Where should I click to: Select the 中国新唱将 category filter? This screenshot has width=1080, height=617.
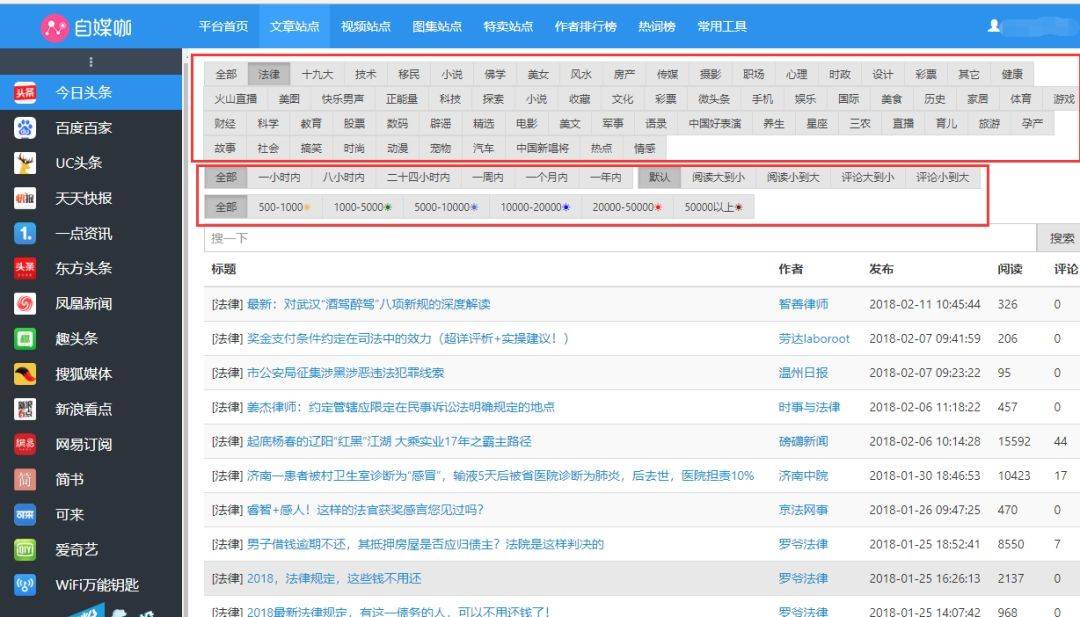click(543, 148)
